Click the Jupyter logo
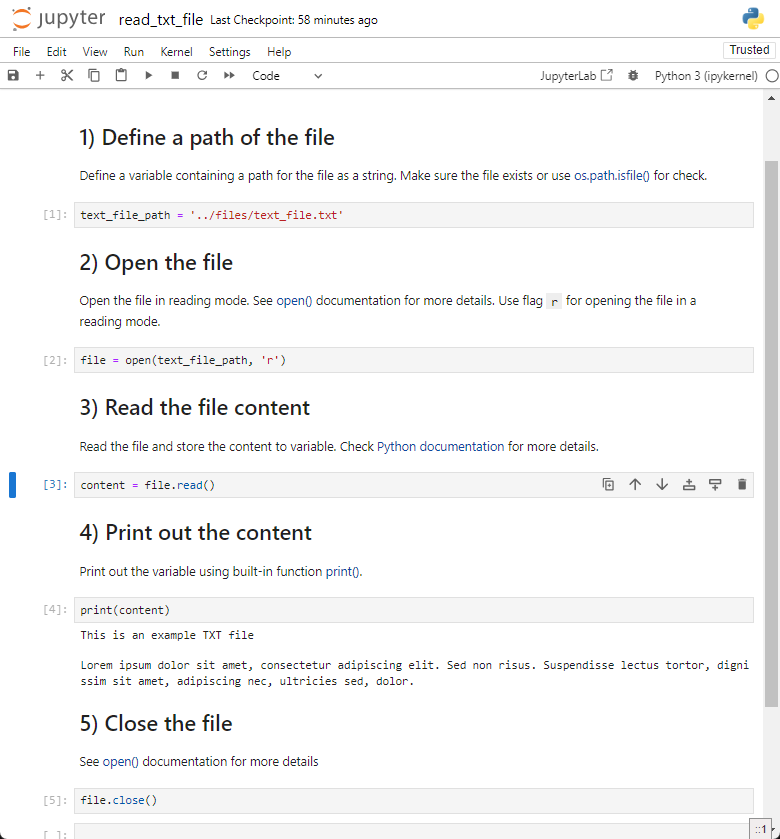780x839 pixels. click(x=59, y=19)
